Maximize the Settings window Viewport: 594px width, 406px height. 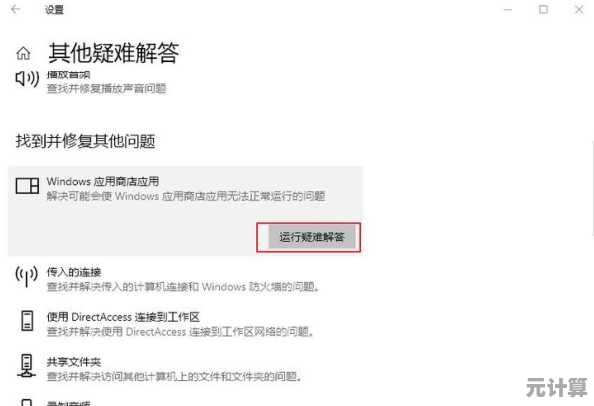tap(543, 9)
